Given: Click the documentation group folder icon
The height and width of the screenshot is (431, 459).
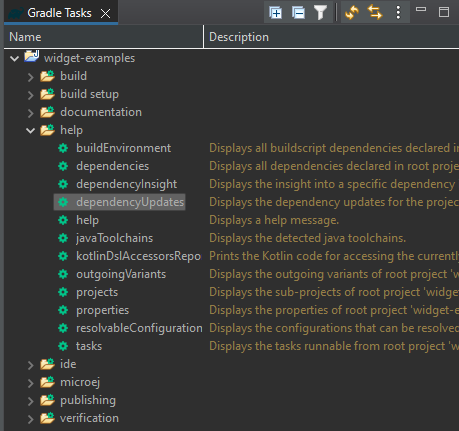Looking at the screenshot, I should point(47,112).
